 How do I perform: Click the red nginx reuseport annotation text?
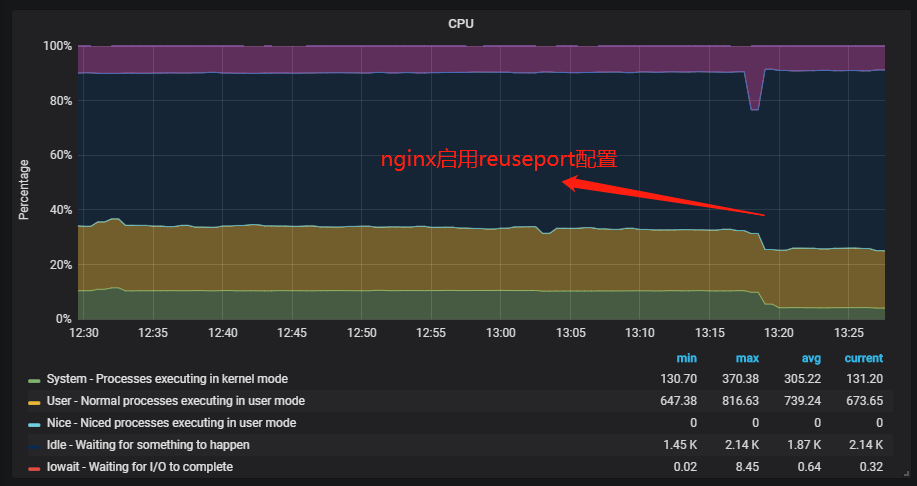(499, 160)
